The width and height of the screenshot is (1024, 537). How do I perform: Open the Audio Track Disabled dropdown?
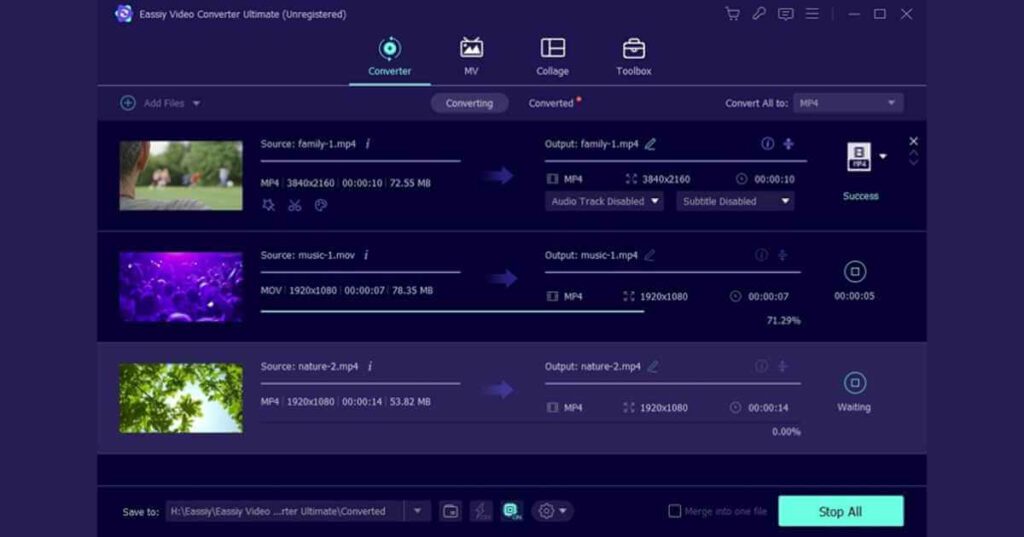[x=604, y=201]
